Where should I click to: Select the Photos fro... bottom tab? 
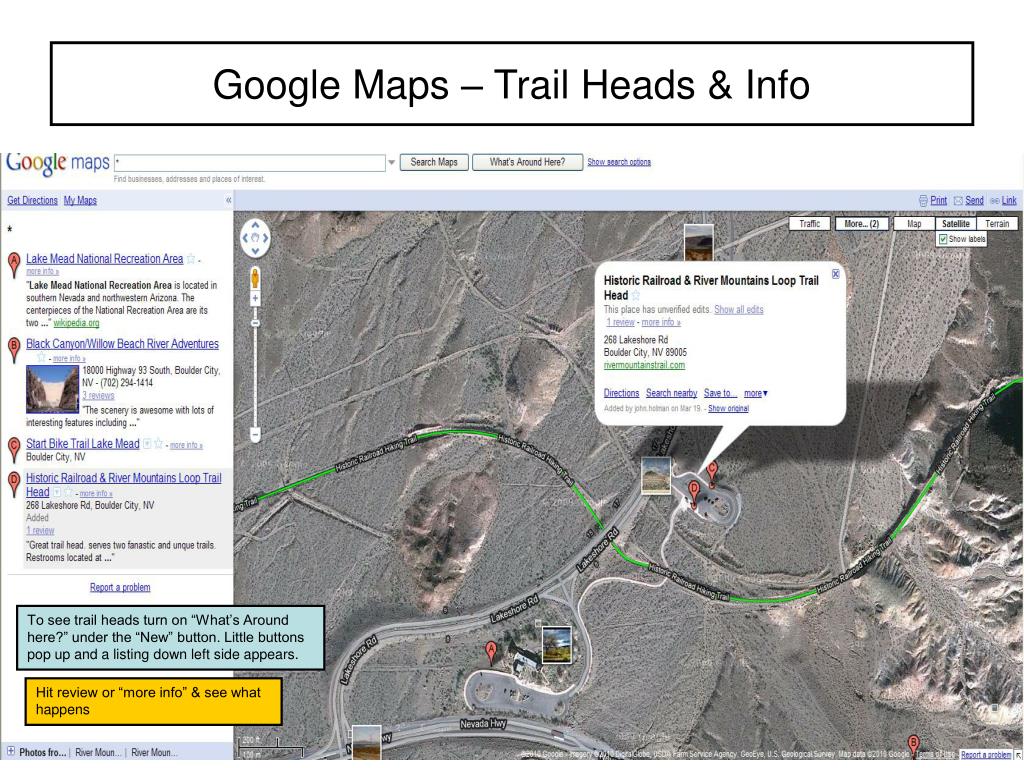point(42,752)
